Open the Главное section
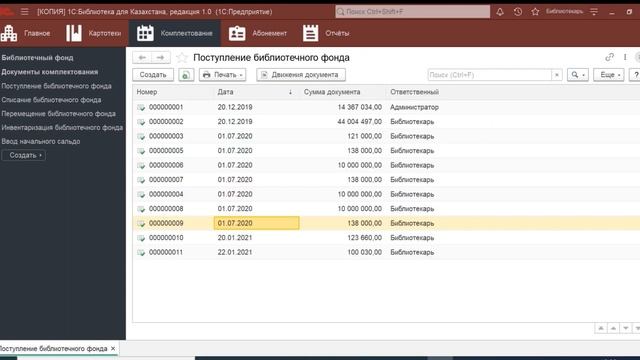640x360 pixels. [25, 33]
